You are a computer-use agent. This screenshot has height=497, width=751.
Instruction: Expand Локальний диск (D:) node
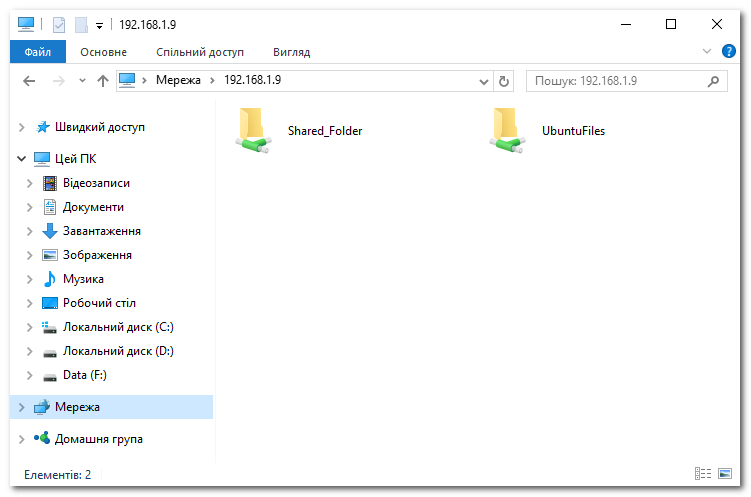pyautogui.click(x=30, y=351)
